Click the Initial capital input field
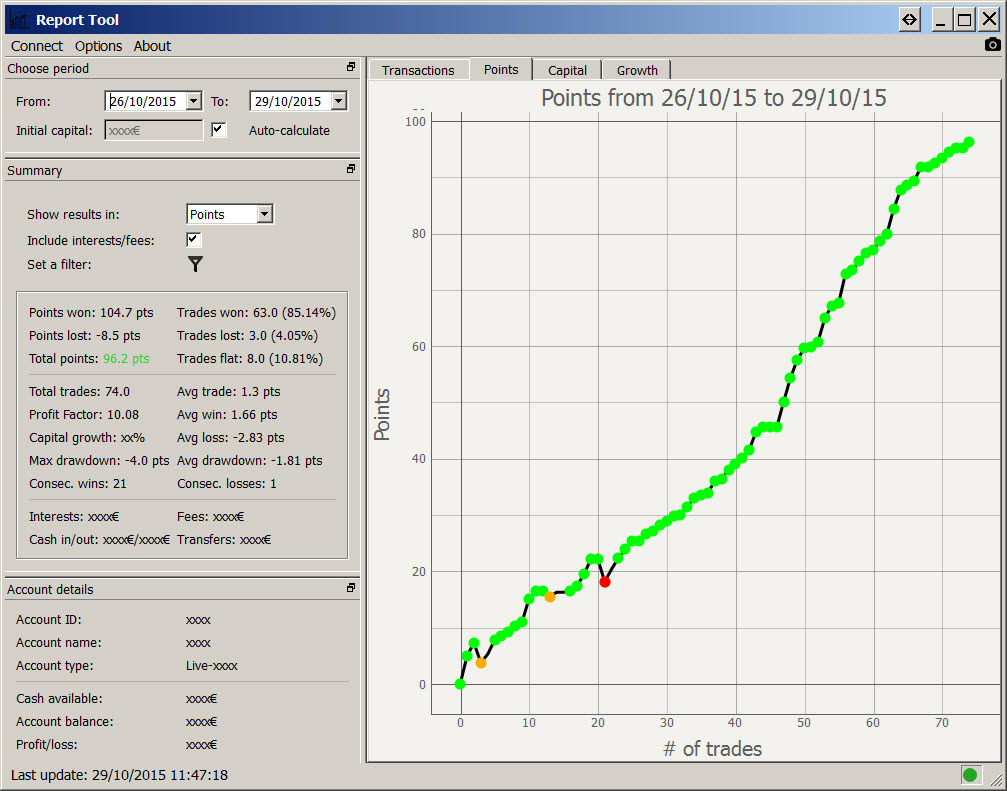 tap(153, 130)
